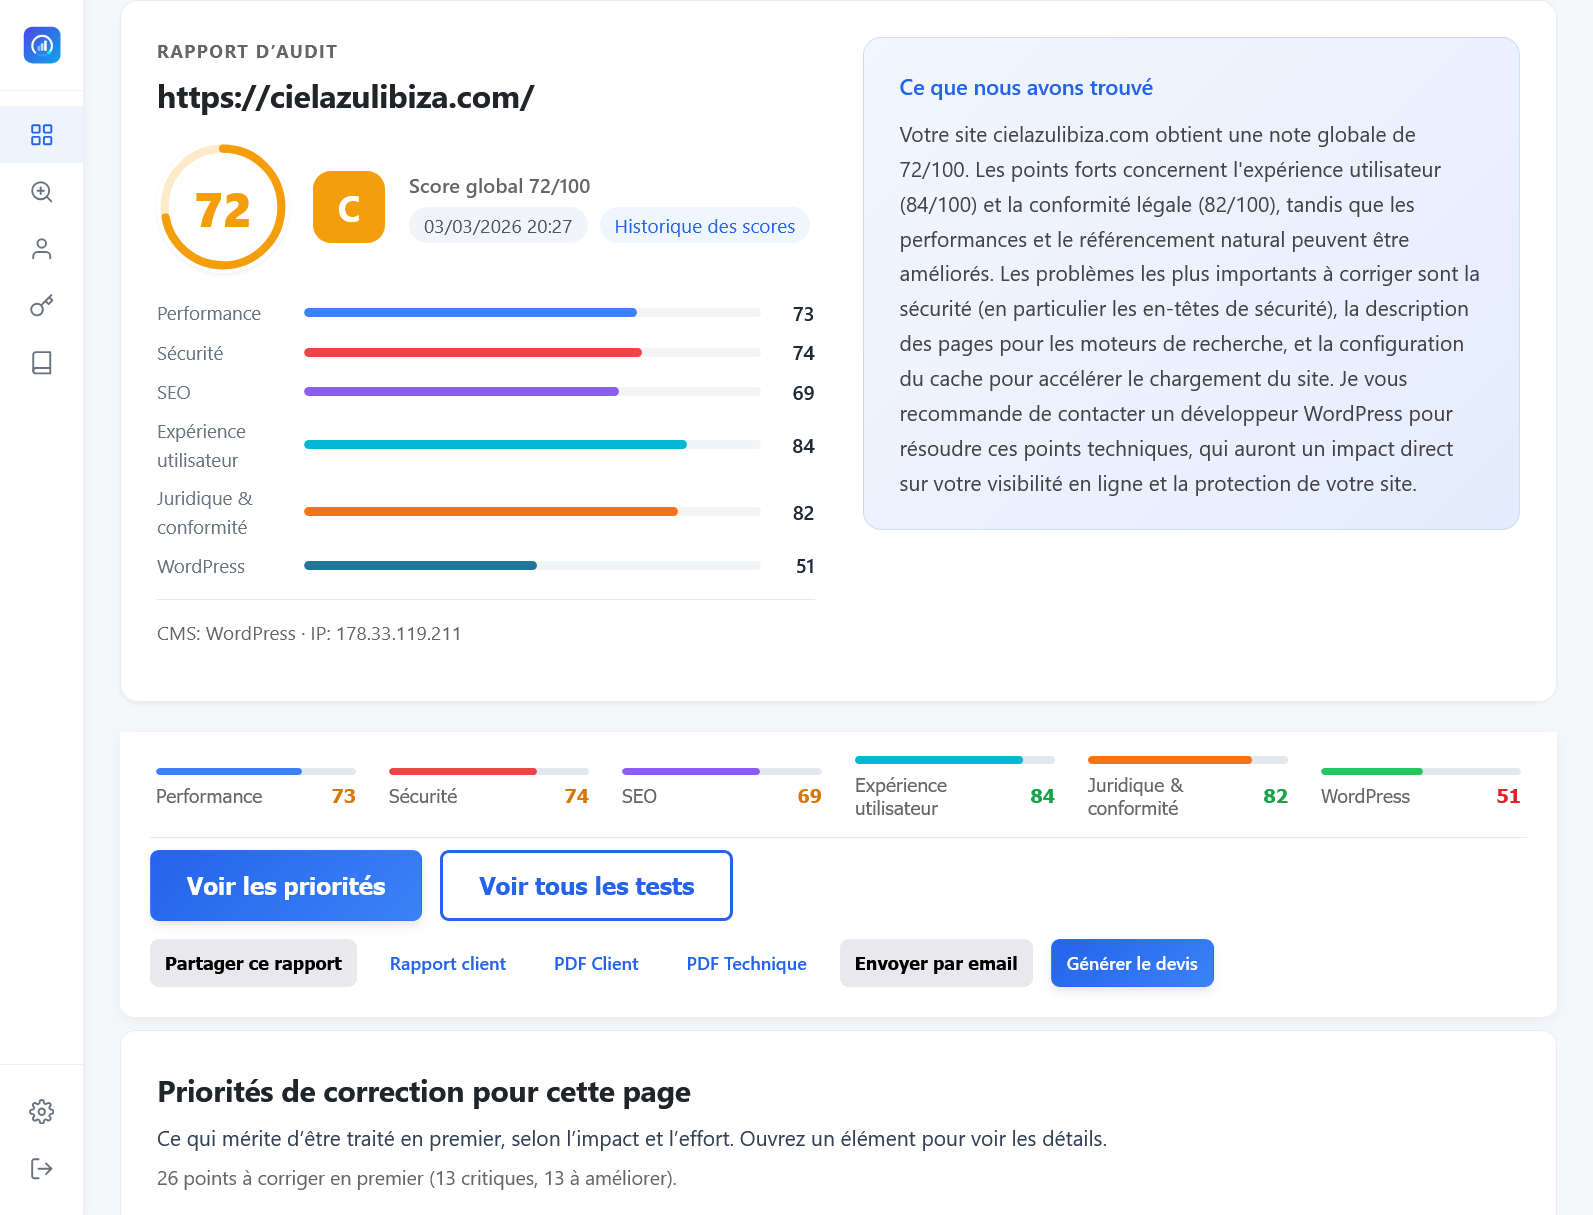Image resolution: width=1593 pixels, height=1215 pixels.
Task: Click the logout icon in sidebar
Action: coord(42,1169)
